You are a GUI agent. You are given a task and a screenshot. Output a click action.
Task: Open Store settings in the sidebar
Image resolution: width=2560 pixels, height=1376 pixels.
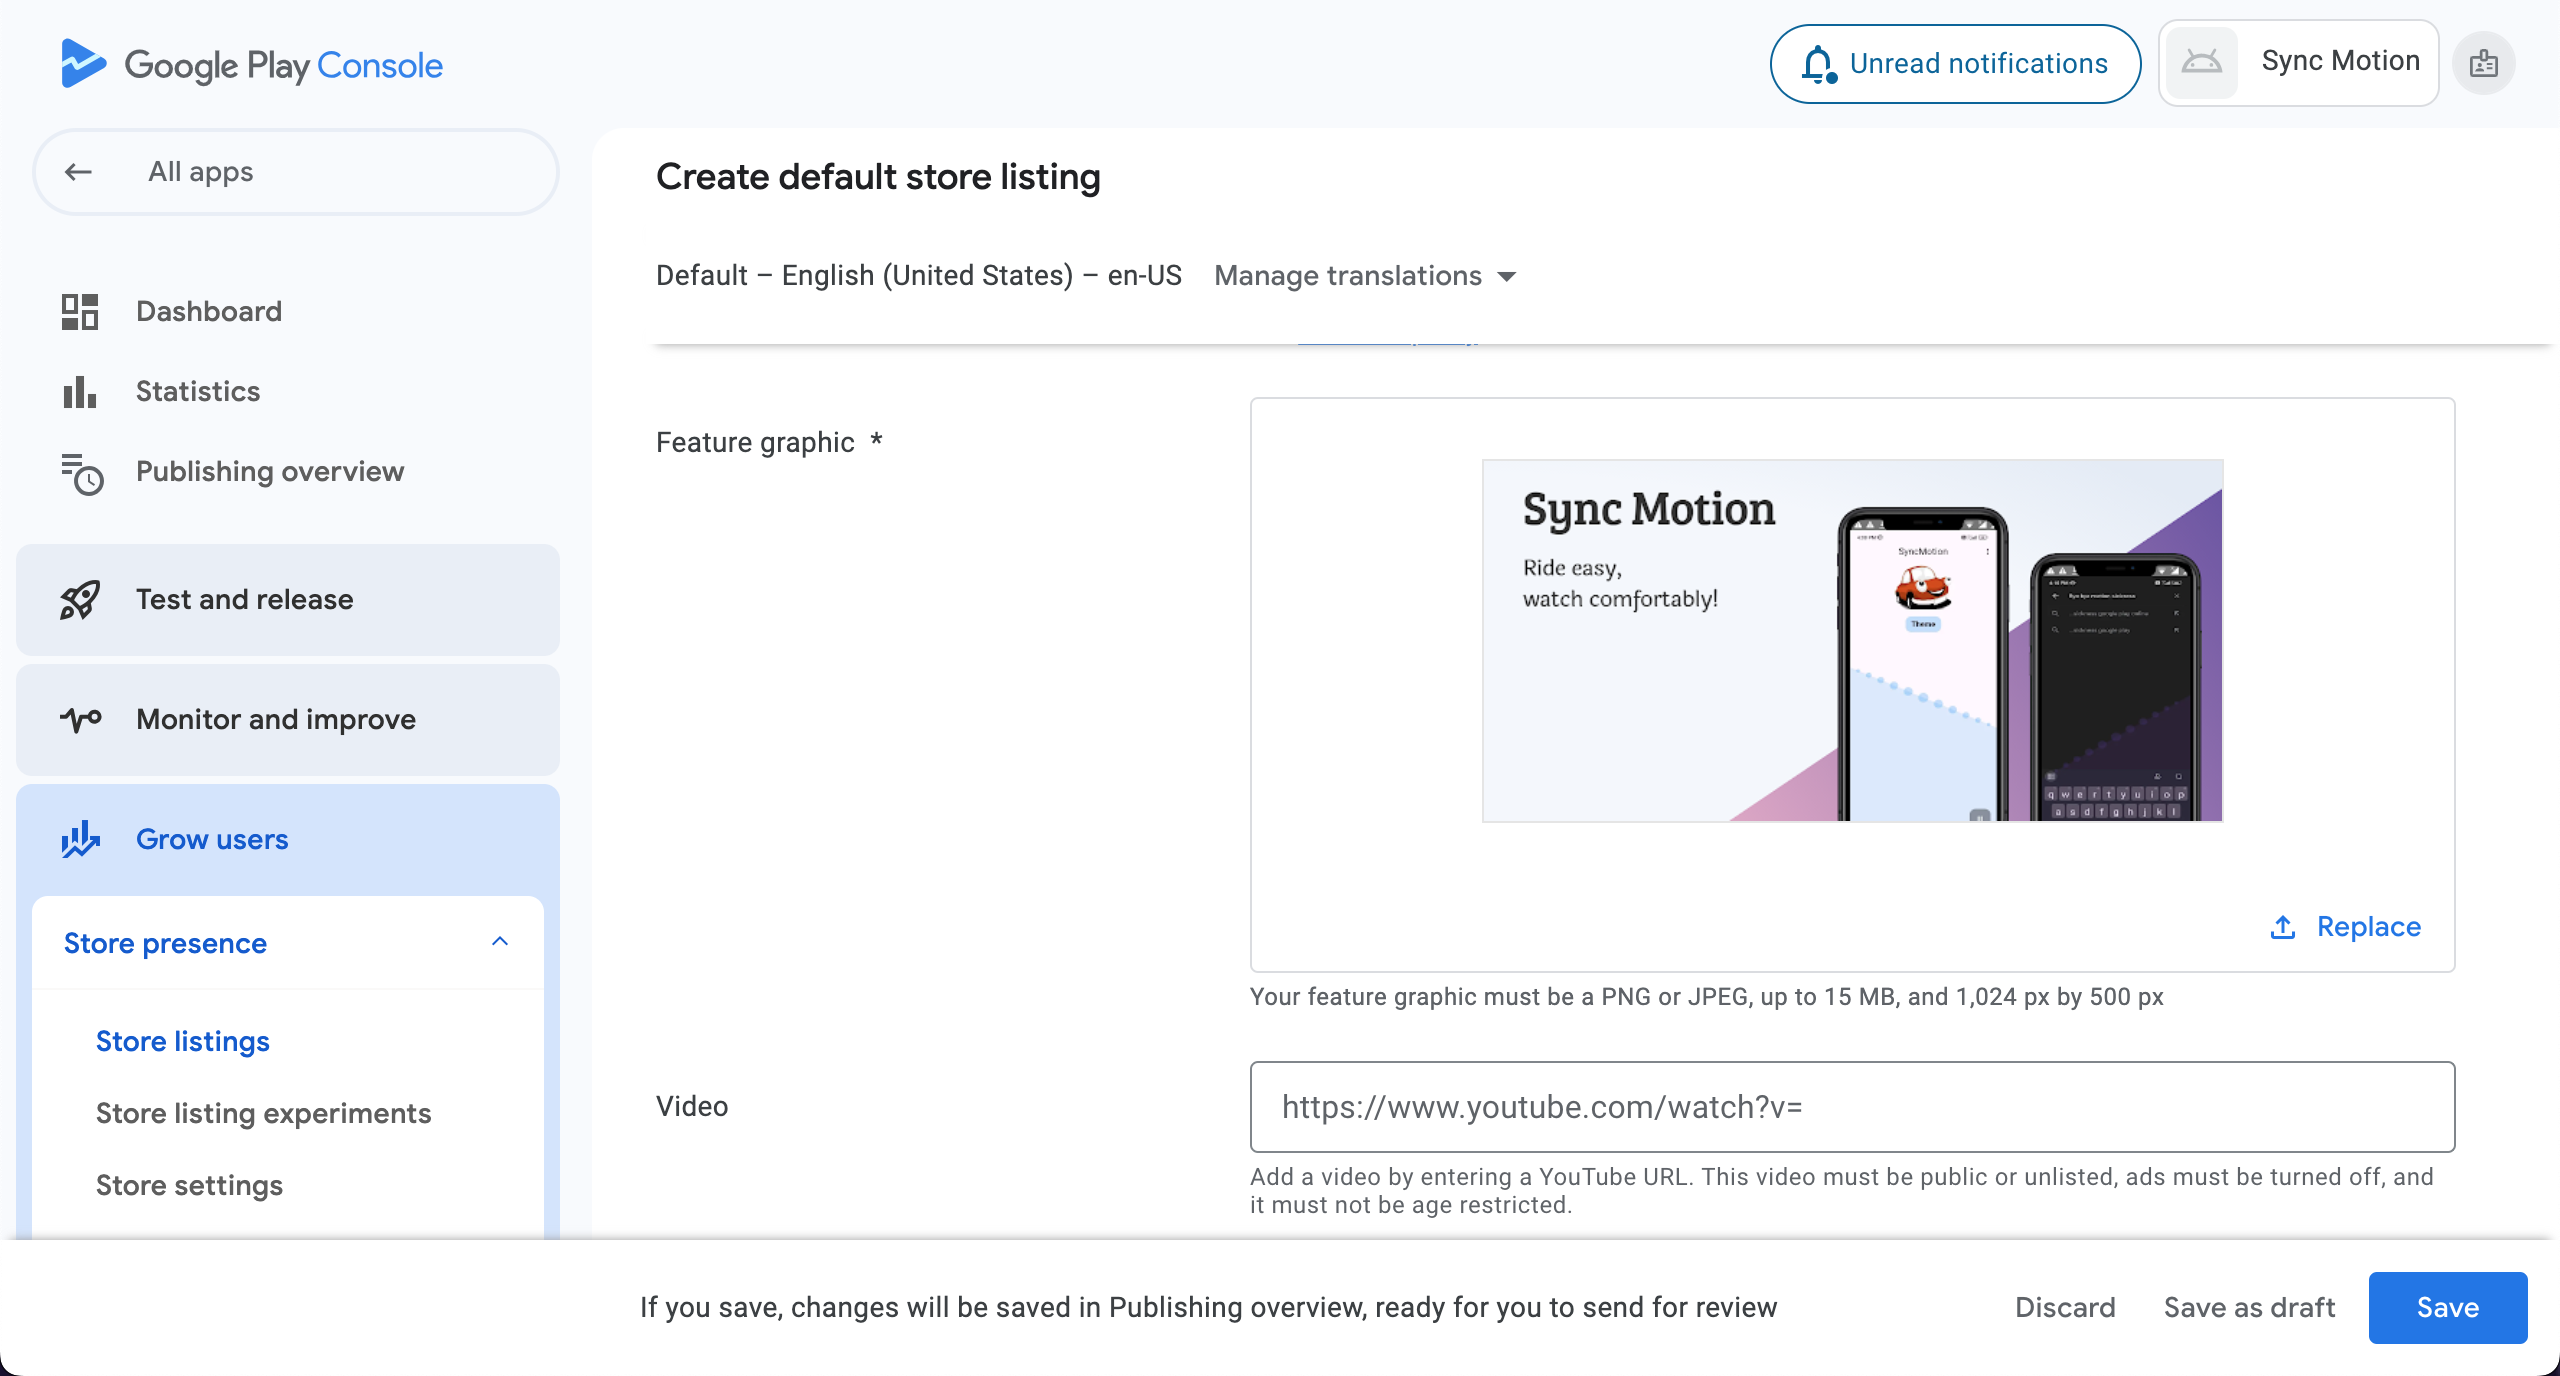coord(190,1185)
